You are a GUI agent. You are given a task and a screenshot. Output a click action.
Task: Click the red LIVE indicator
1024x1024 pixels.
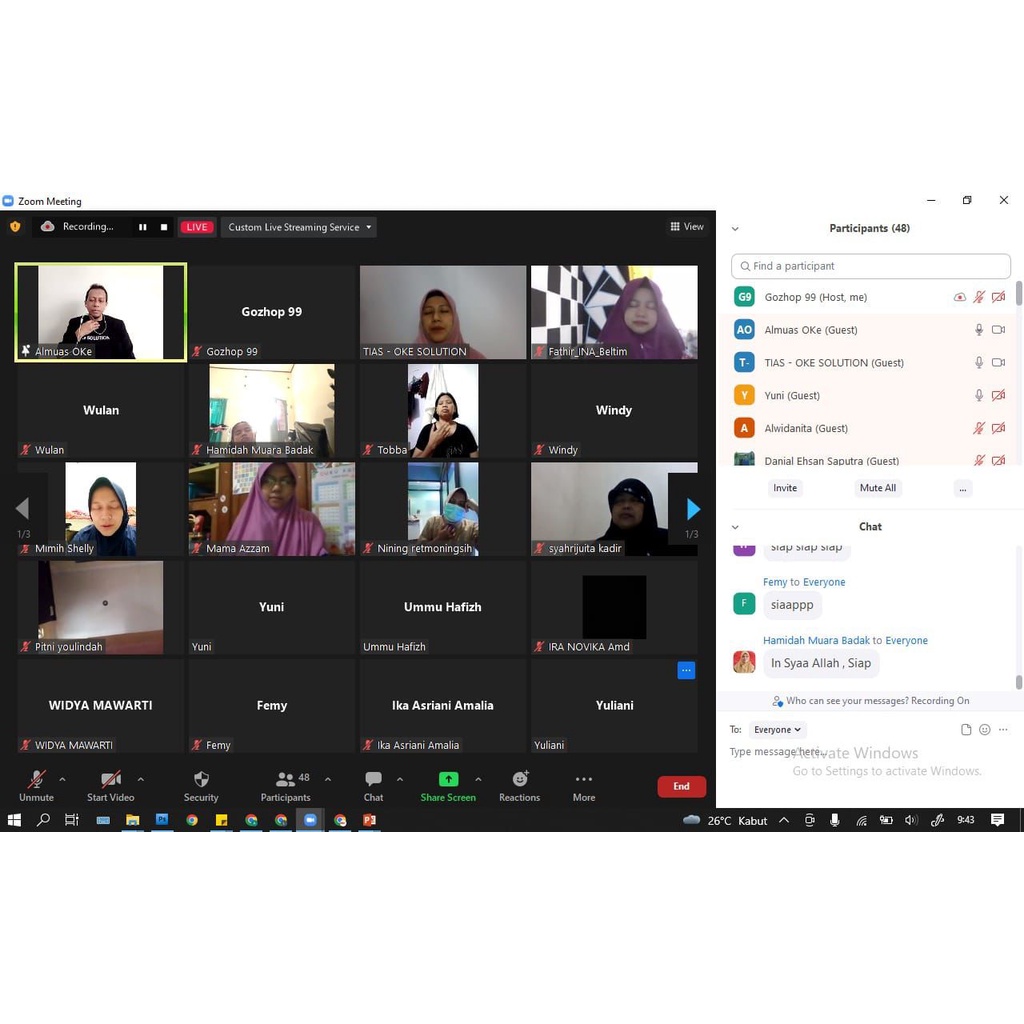[197, 227]
